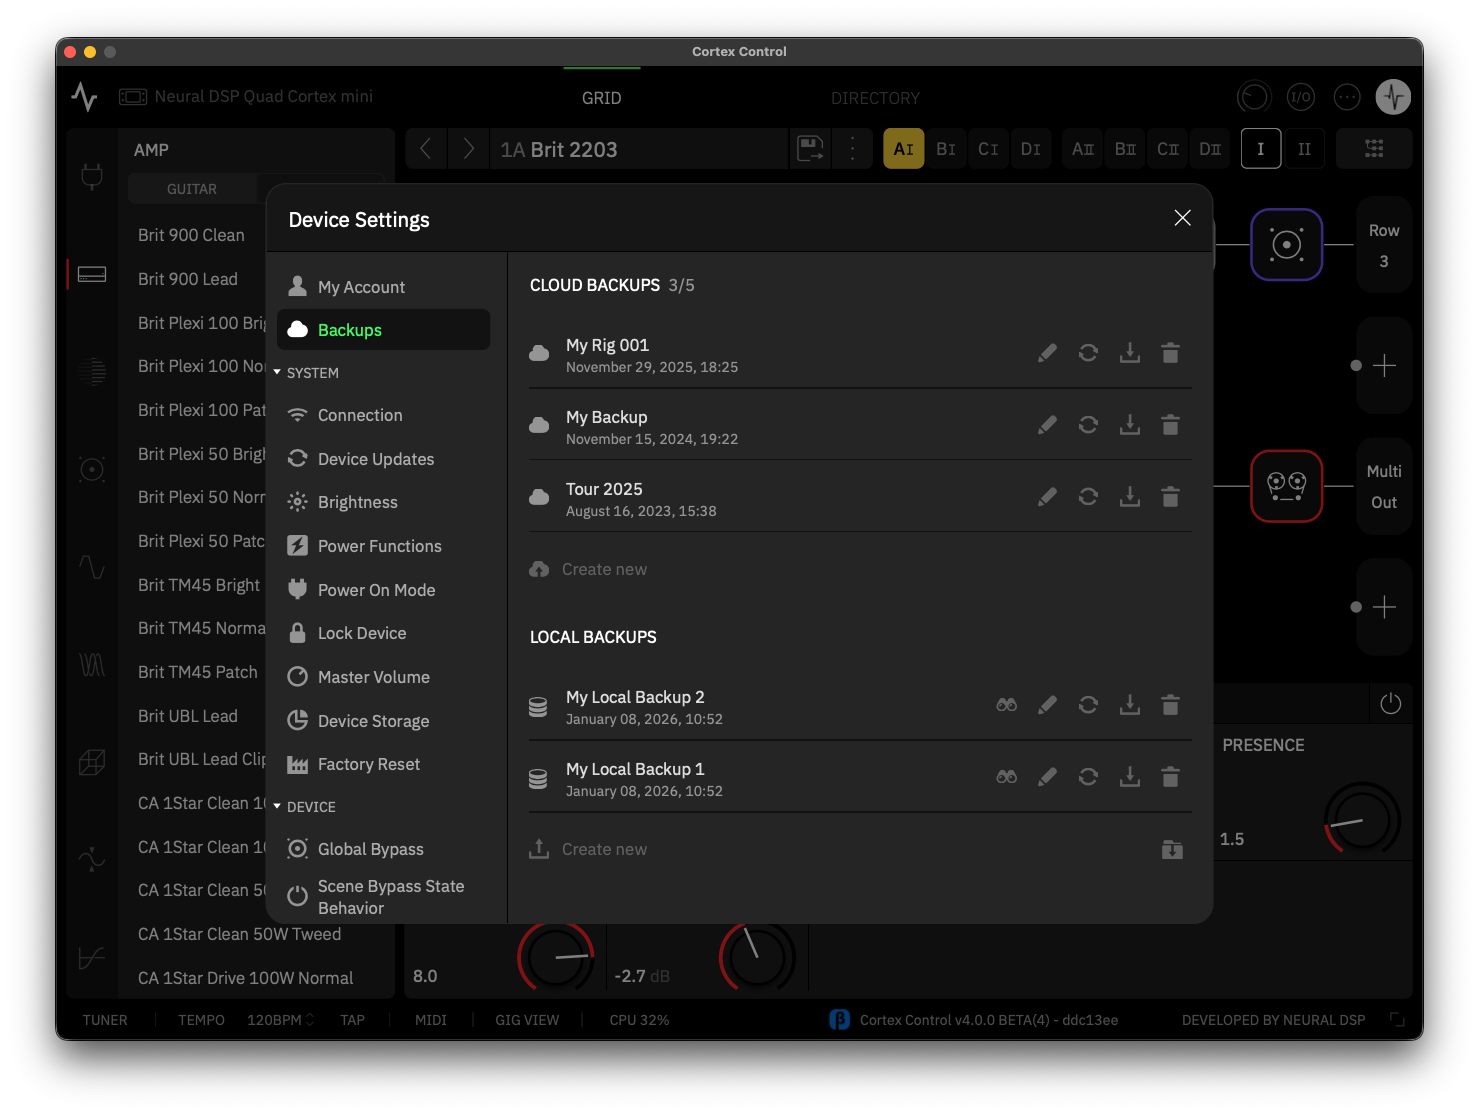Open Master Volume settings

(x=383, y=677)
